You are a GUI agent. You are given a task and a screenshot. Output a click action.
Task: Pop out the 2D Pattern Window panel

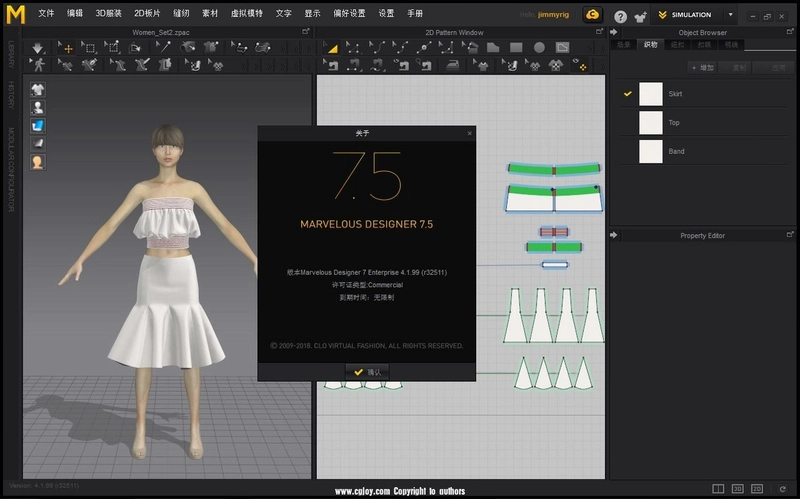(599, 32)
